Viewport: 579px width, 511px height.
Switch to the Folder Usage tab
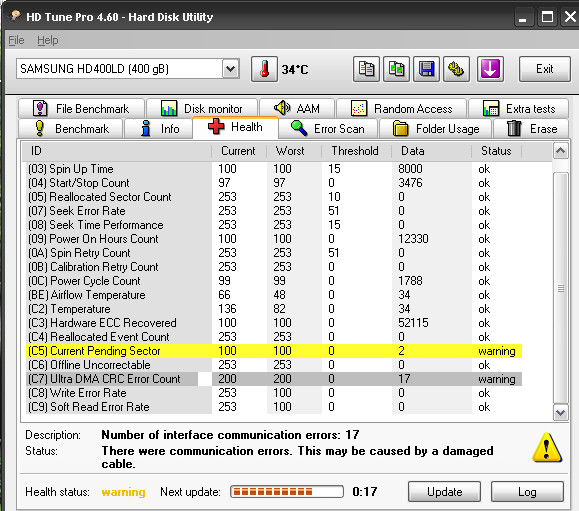click(436, 128)
